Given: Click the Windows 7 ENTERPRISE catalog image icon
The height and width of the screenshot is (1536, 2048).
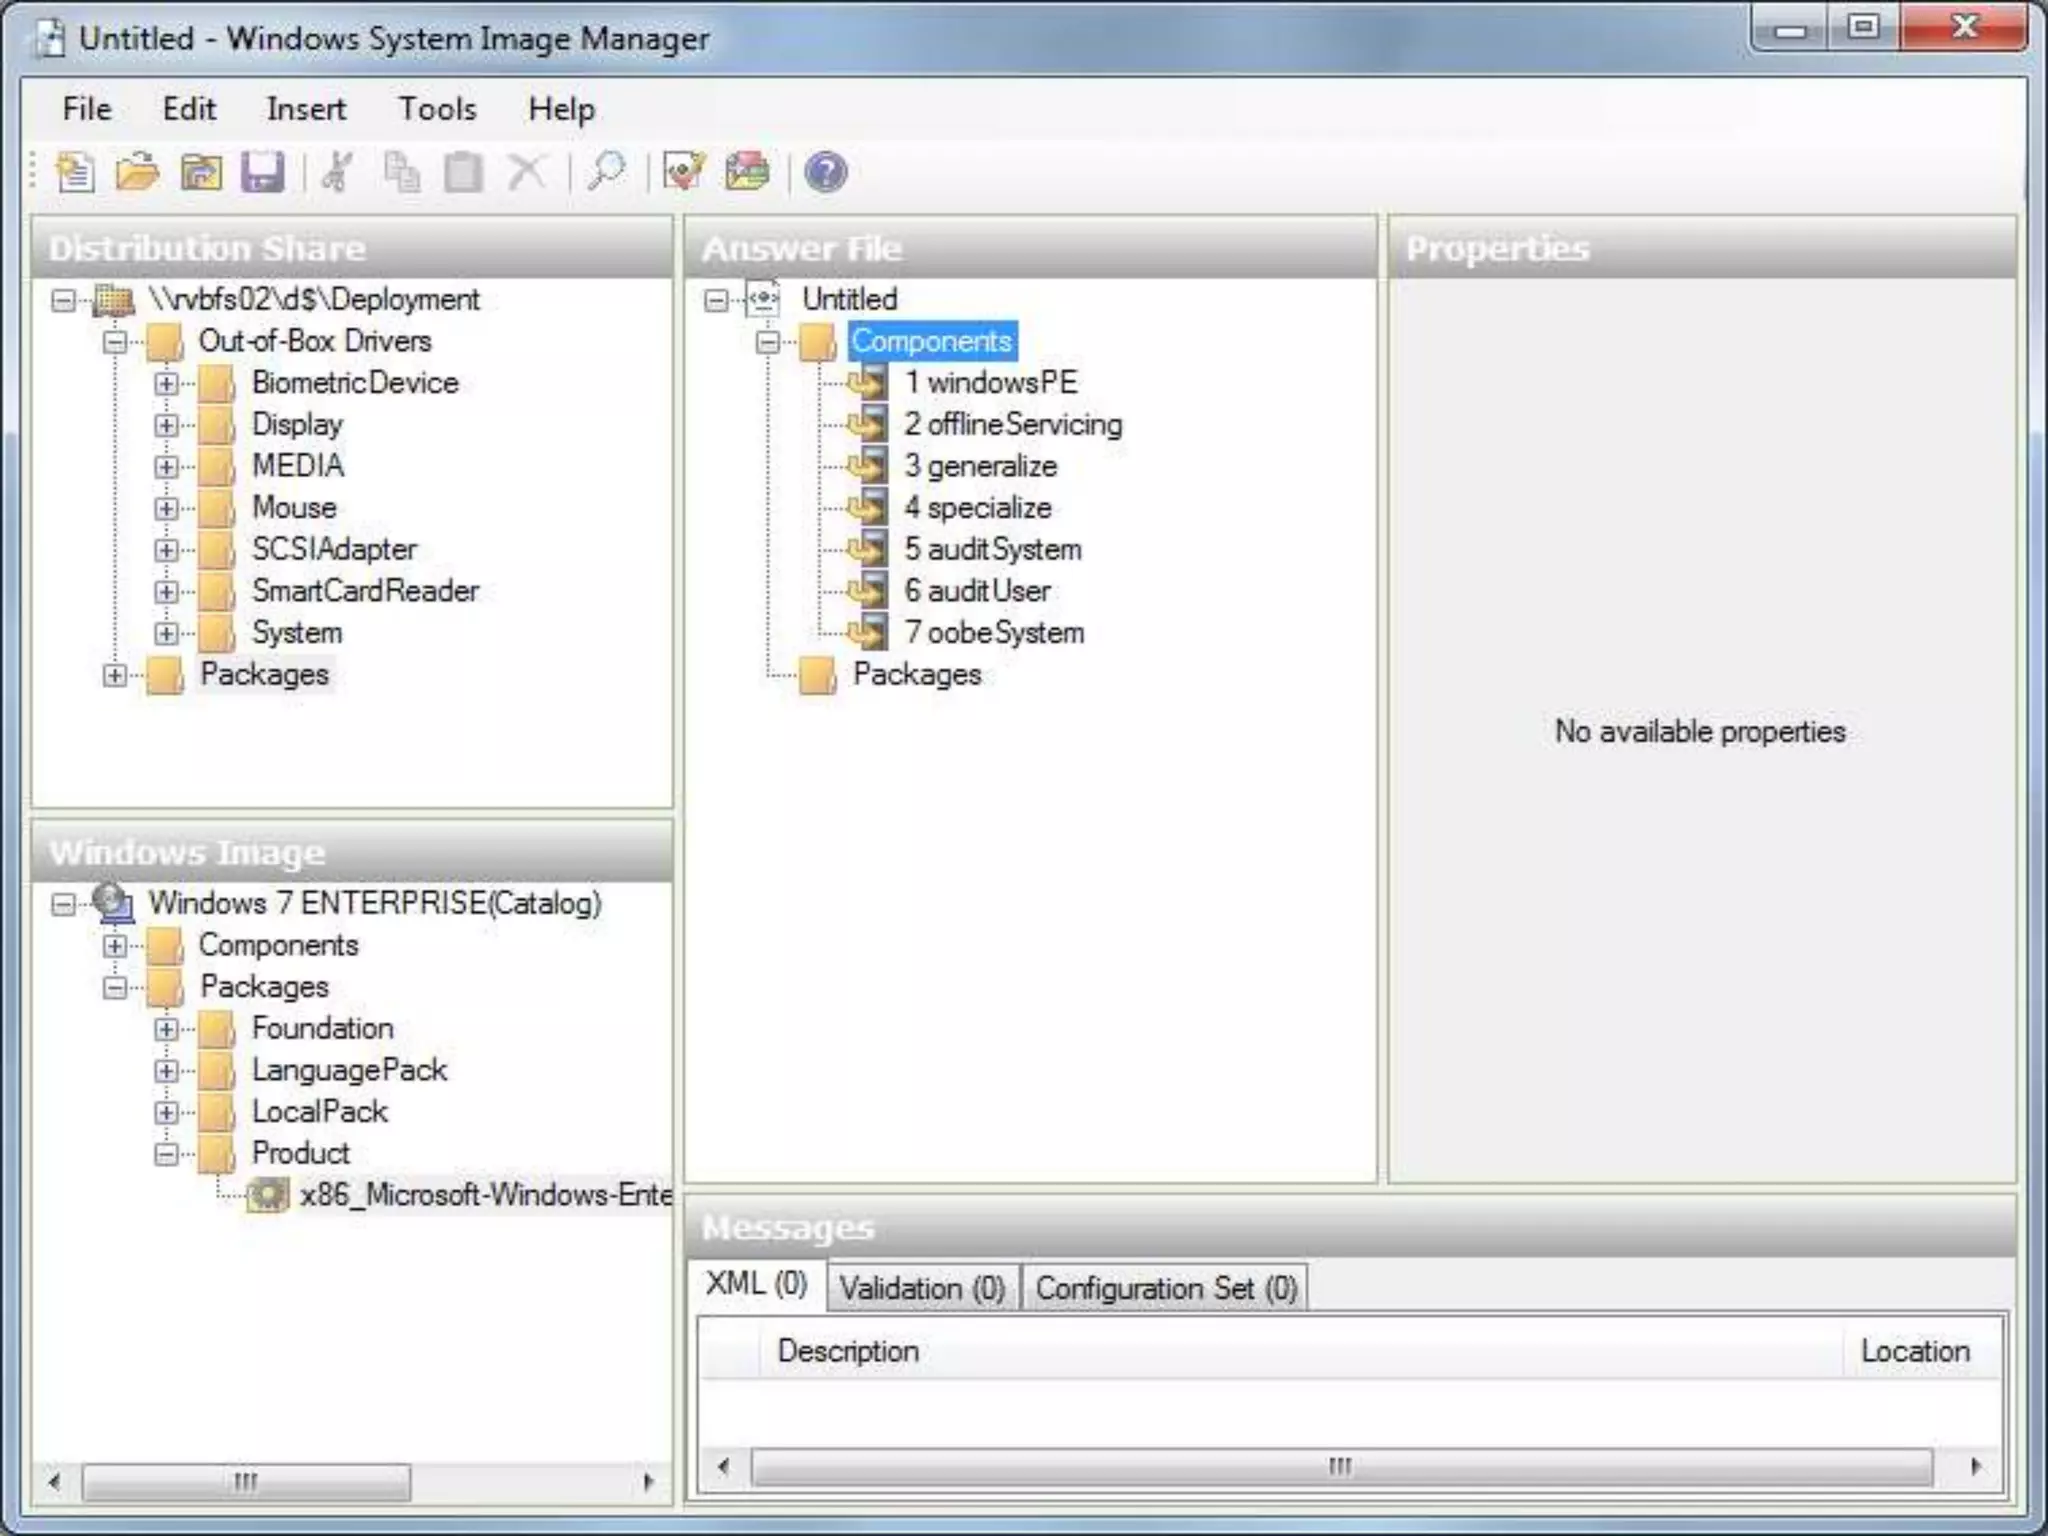Looking at the screenshot, I should (113, 902).
